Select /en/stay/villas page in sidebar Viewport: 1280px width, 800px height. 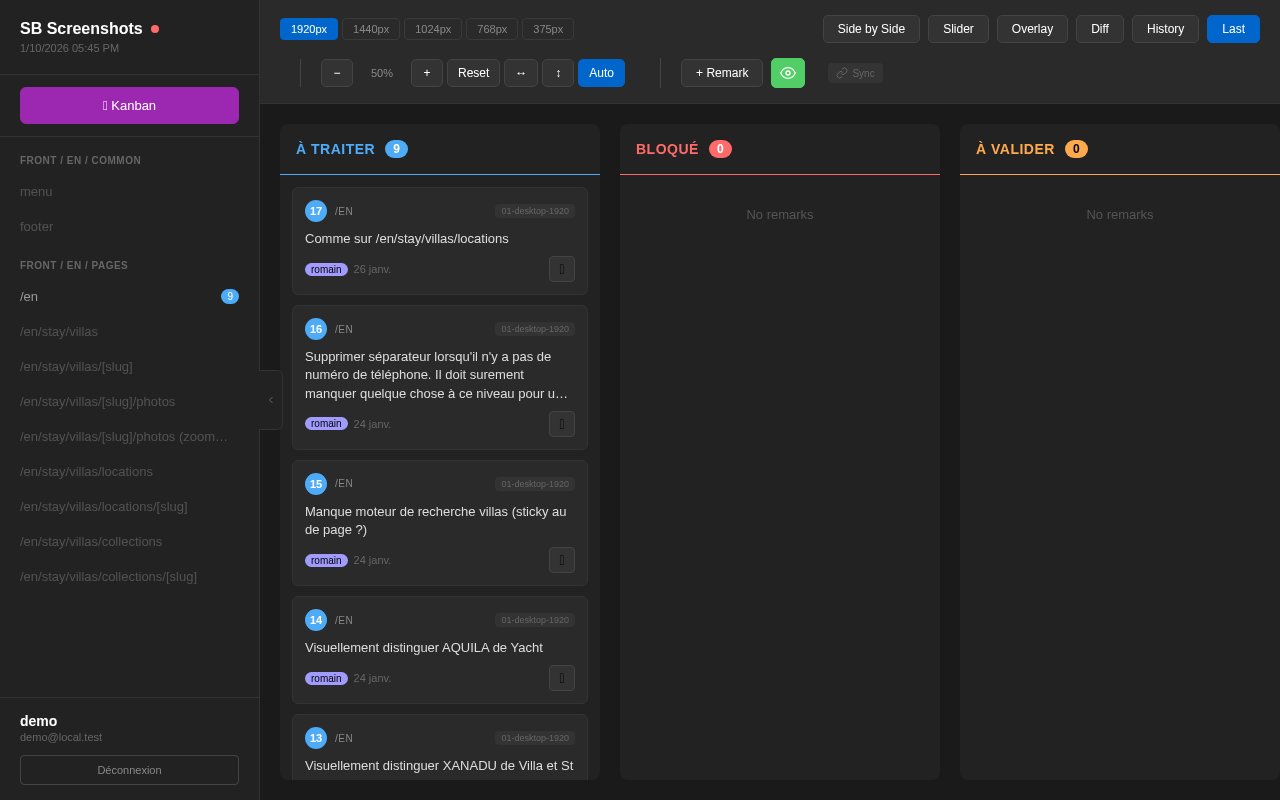point(129,331)
